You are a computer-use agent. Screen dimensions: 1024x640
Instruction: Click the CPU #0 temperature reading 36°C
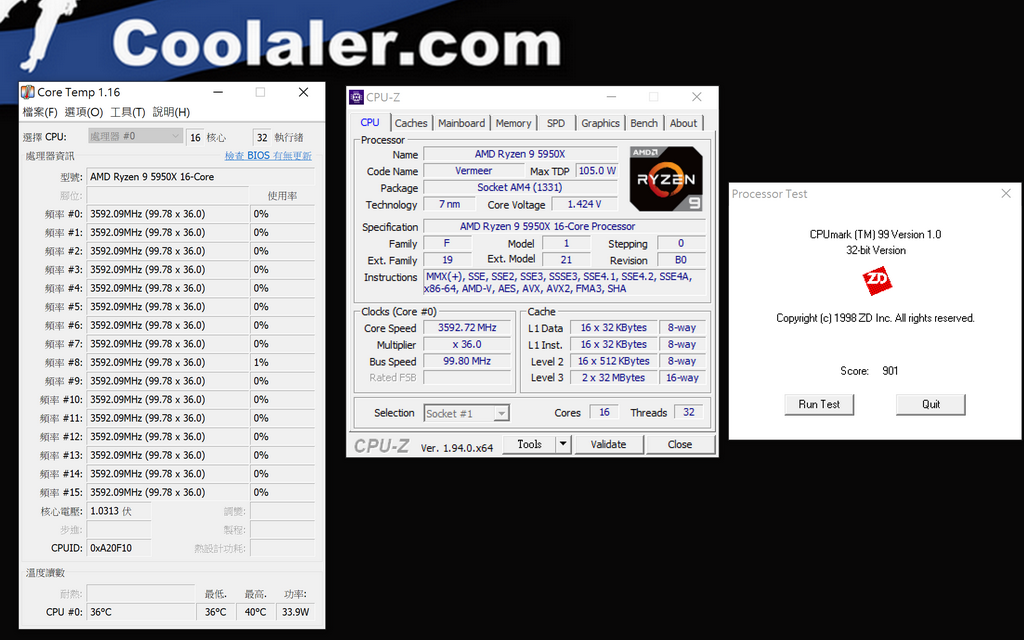pos(140,612)
